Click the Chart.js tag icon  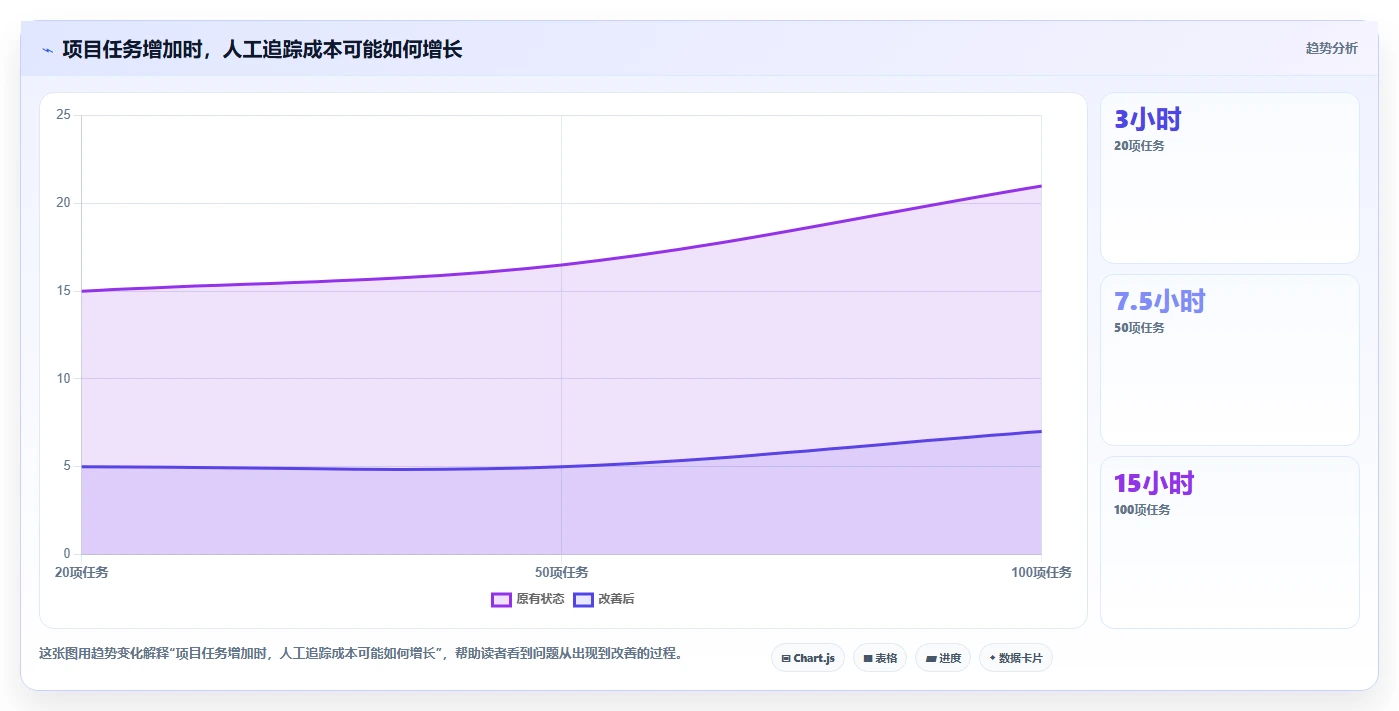786,659
